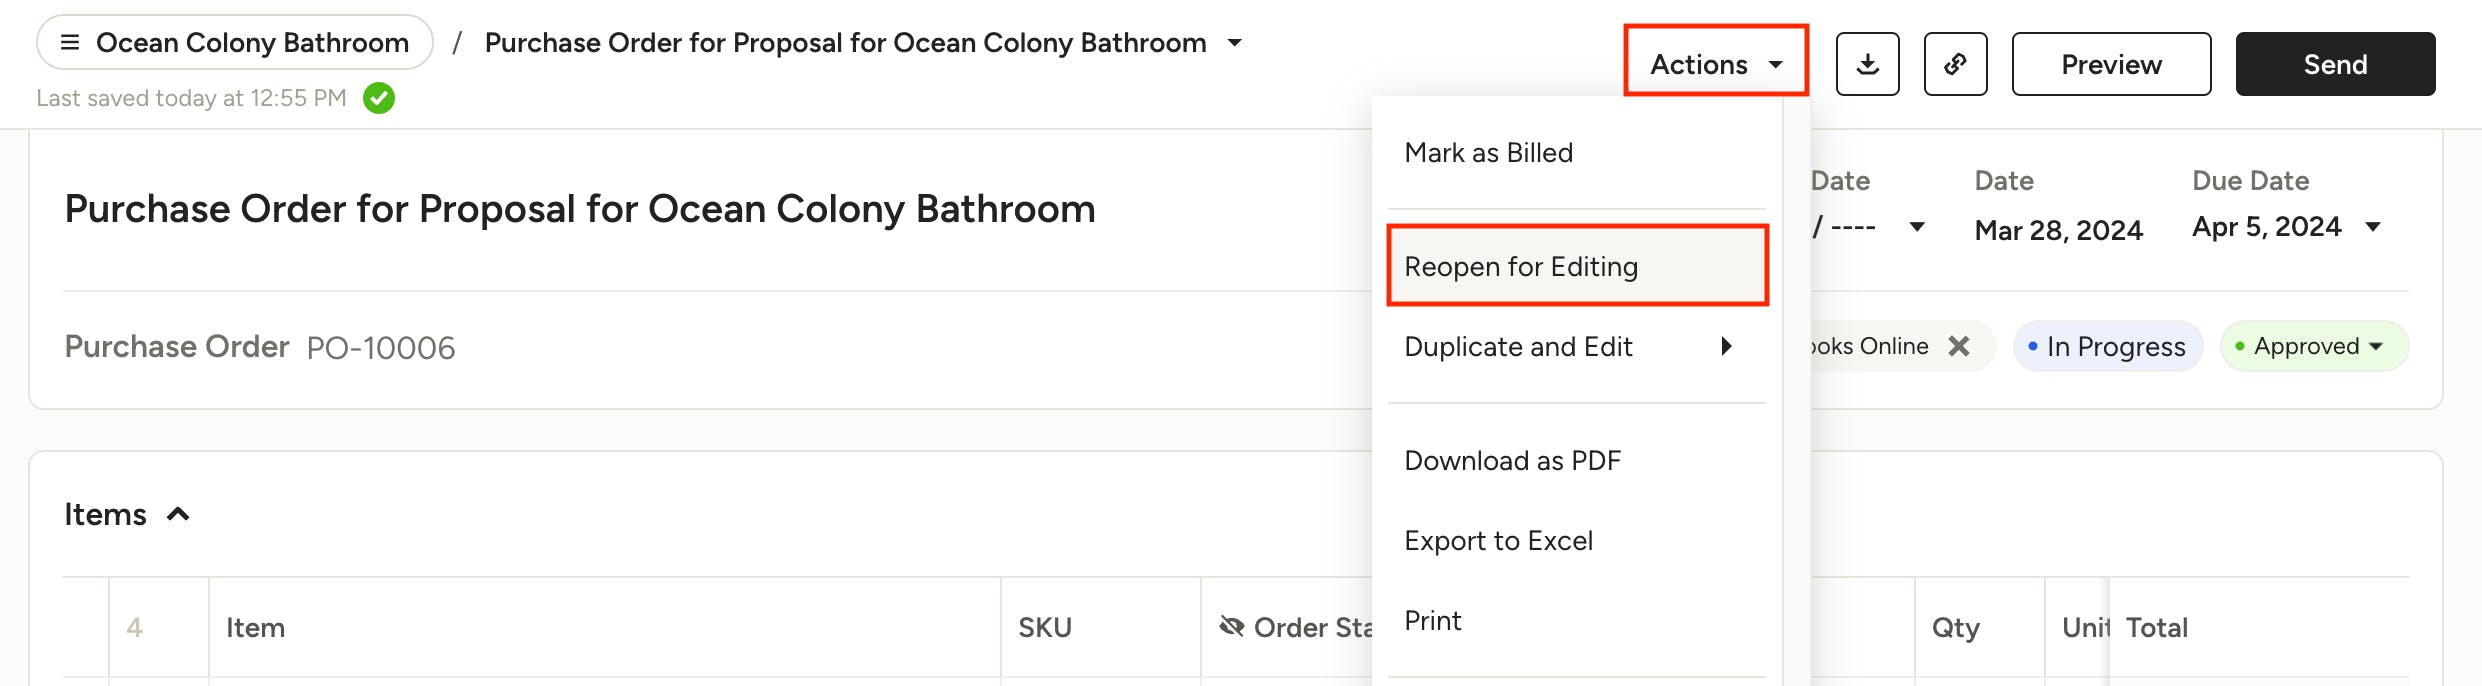Click the In Progress status badge
2482x686 pixels.
tap(2107, 346)
